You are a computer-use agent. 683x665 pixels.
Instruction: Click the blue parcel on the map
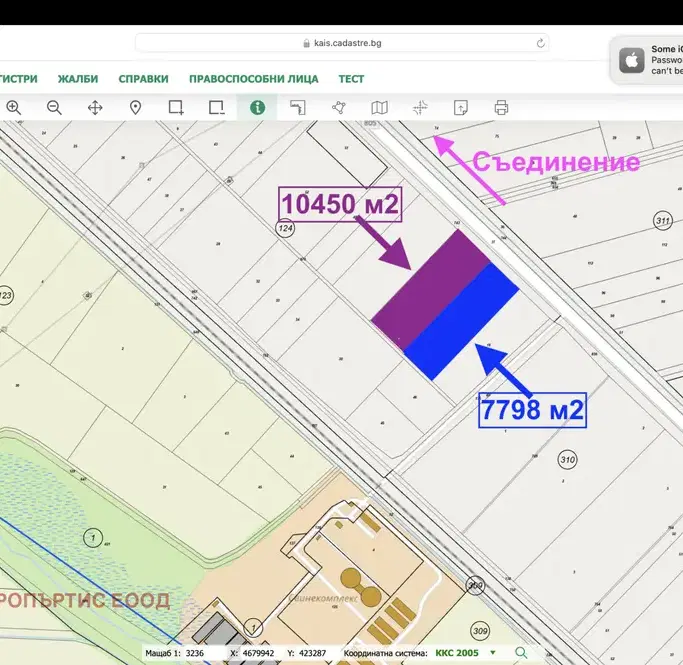click(x=462, y=322)
